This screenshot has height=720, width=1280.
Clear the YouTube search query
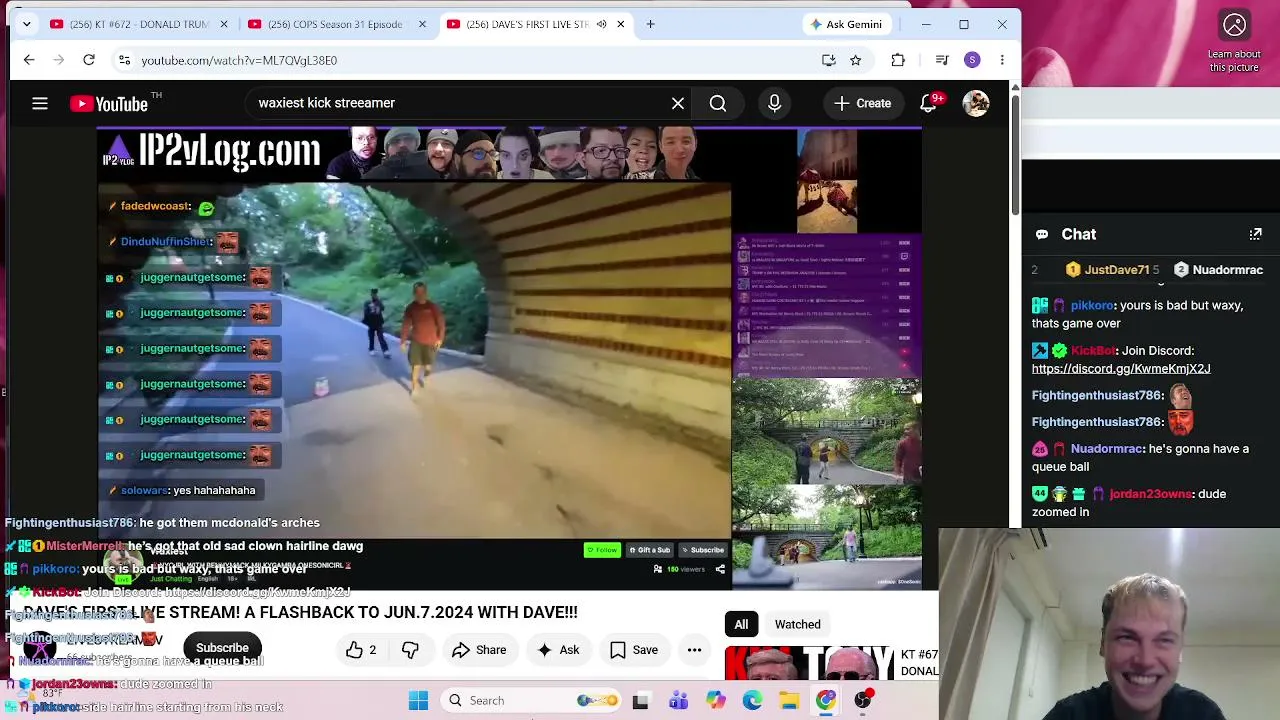[678, 103]
